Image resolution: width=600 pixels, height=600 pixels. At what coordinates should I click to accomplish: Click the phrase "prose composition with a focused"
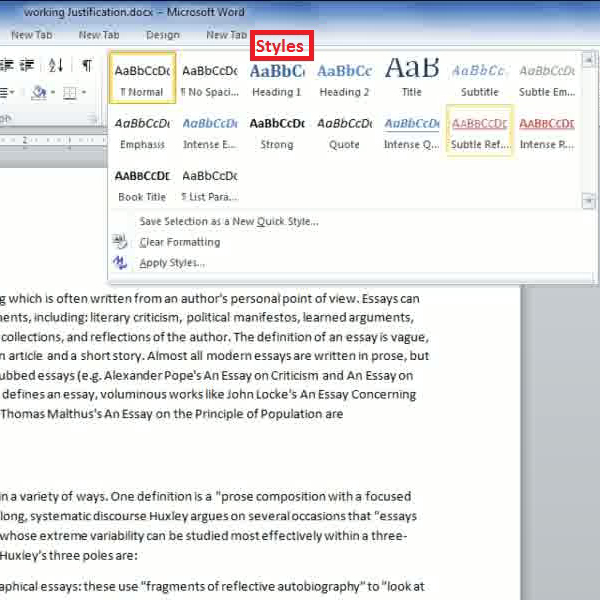pos(316,496)
